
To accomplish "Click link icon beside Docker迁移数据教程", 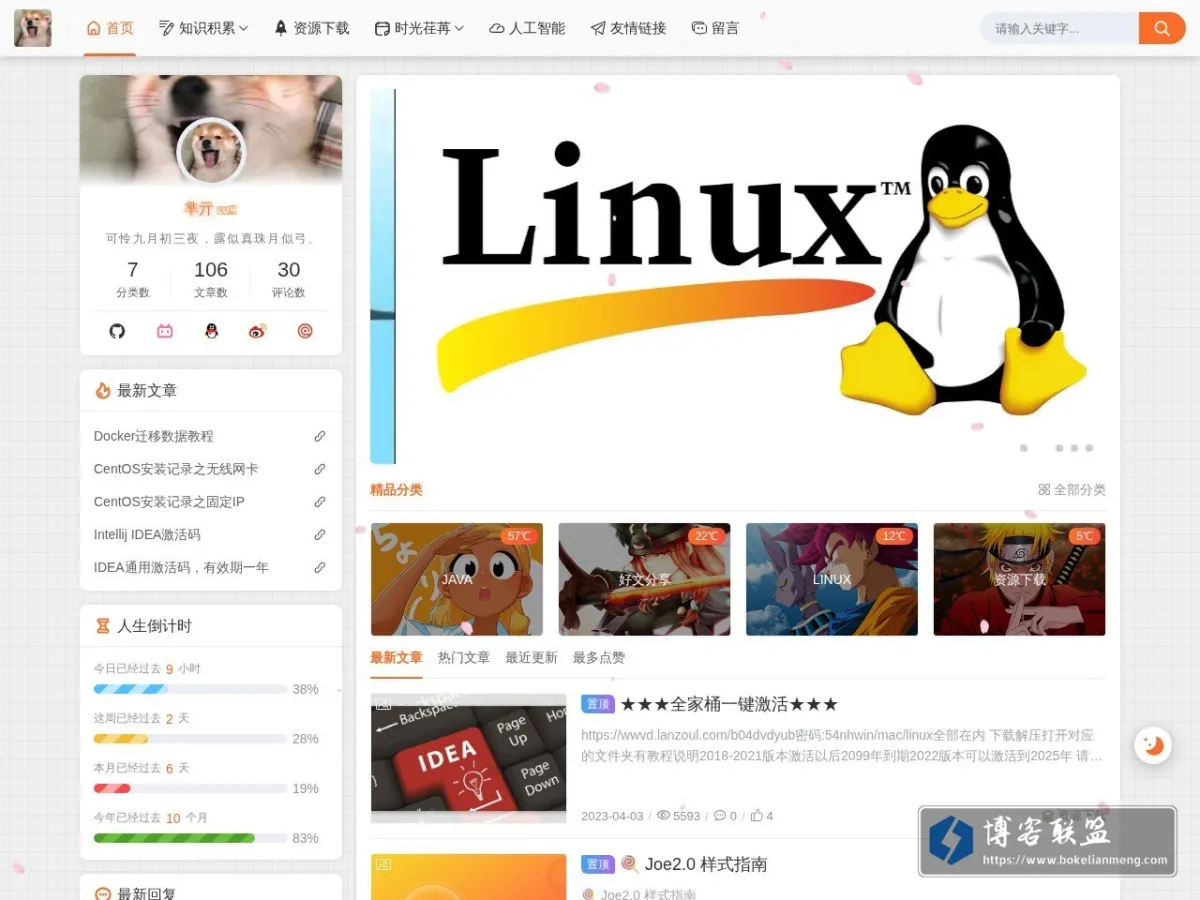I will [x=320, y=436].
